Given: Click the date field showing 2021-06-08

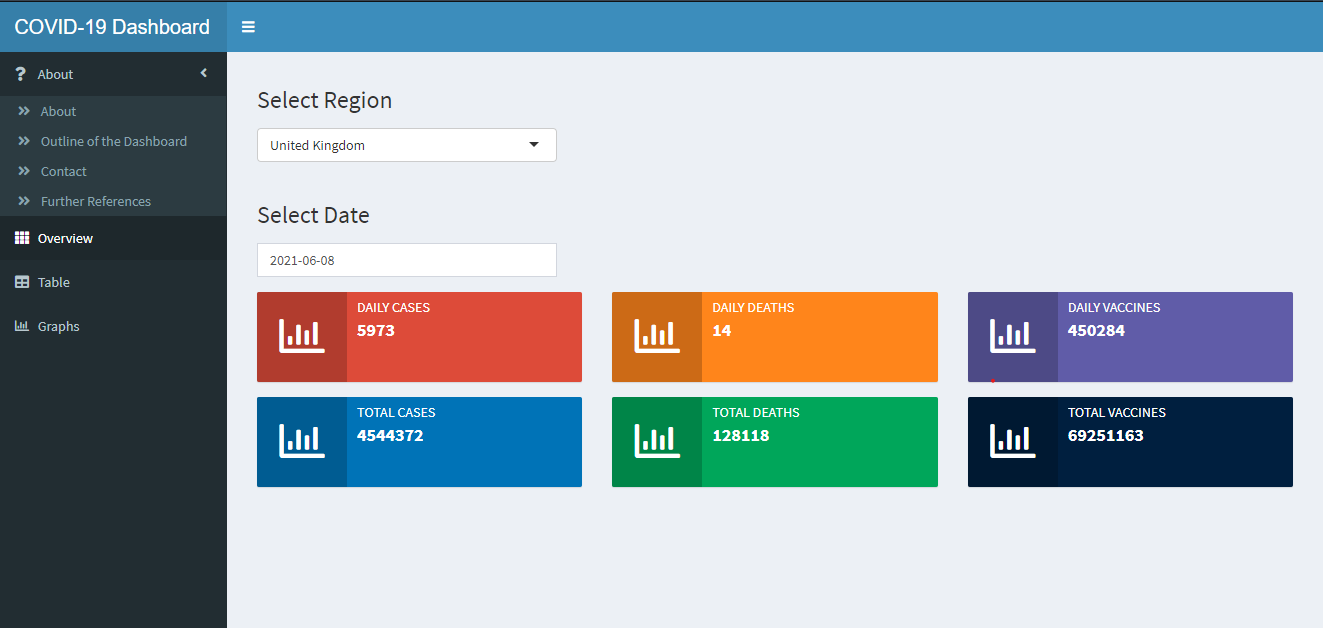Looking at the screenshot, I should (406, 260).
